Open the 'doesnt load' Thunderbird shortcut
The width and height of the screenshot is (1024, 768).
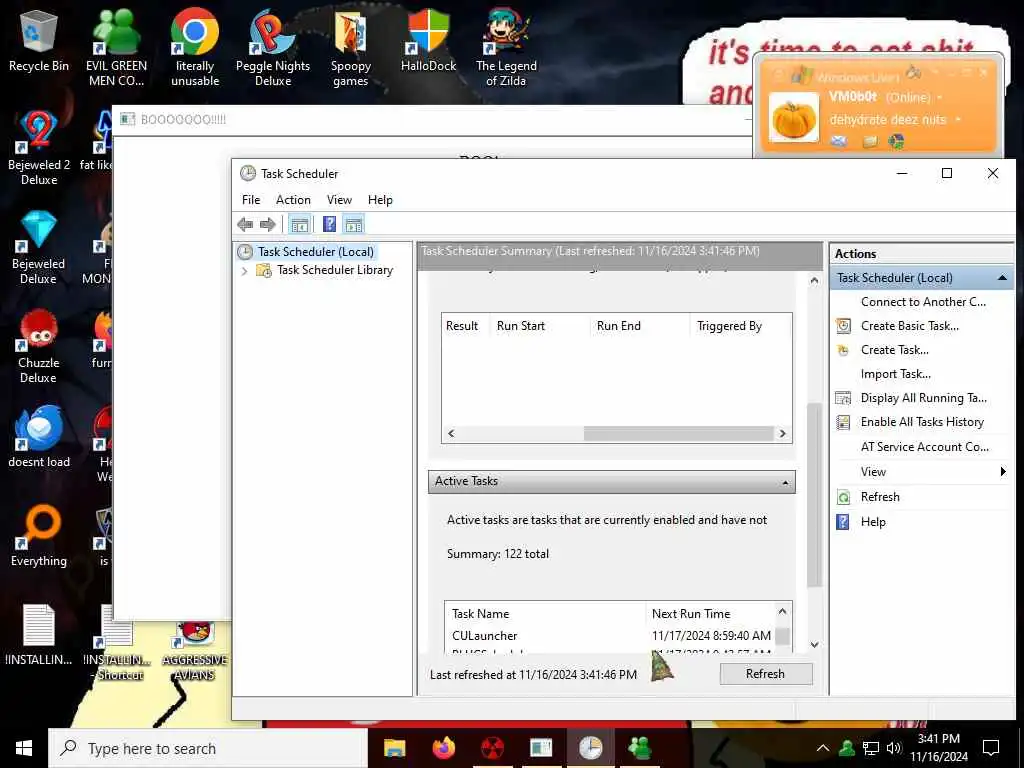39,437
